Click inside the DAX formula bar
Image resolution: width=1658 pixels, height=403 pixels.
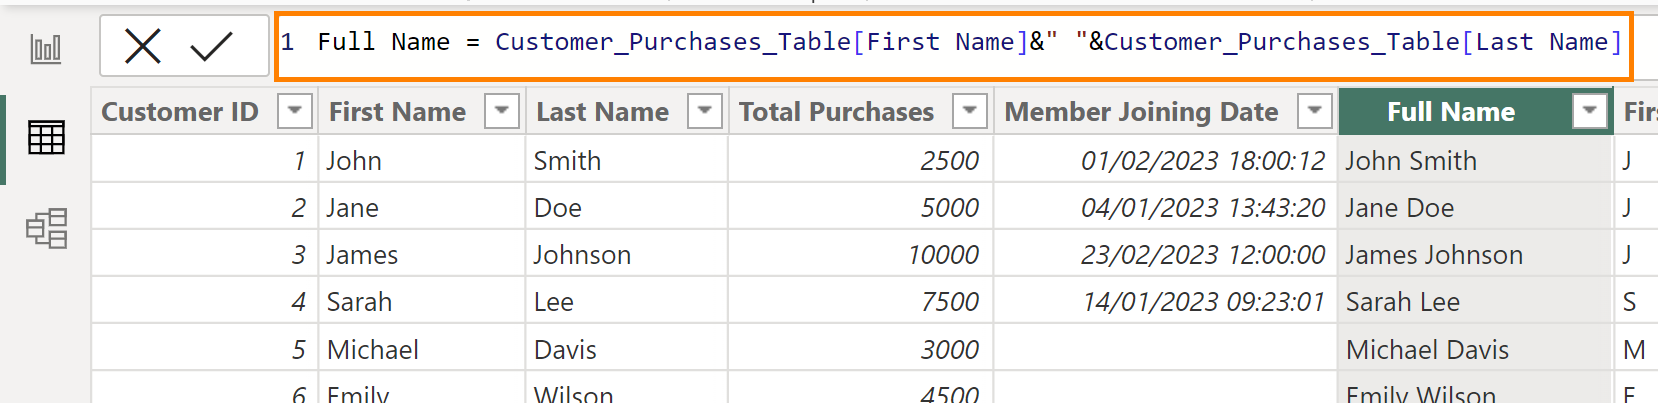(x=950, y=43)
